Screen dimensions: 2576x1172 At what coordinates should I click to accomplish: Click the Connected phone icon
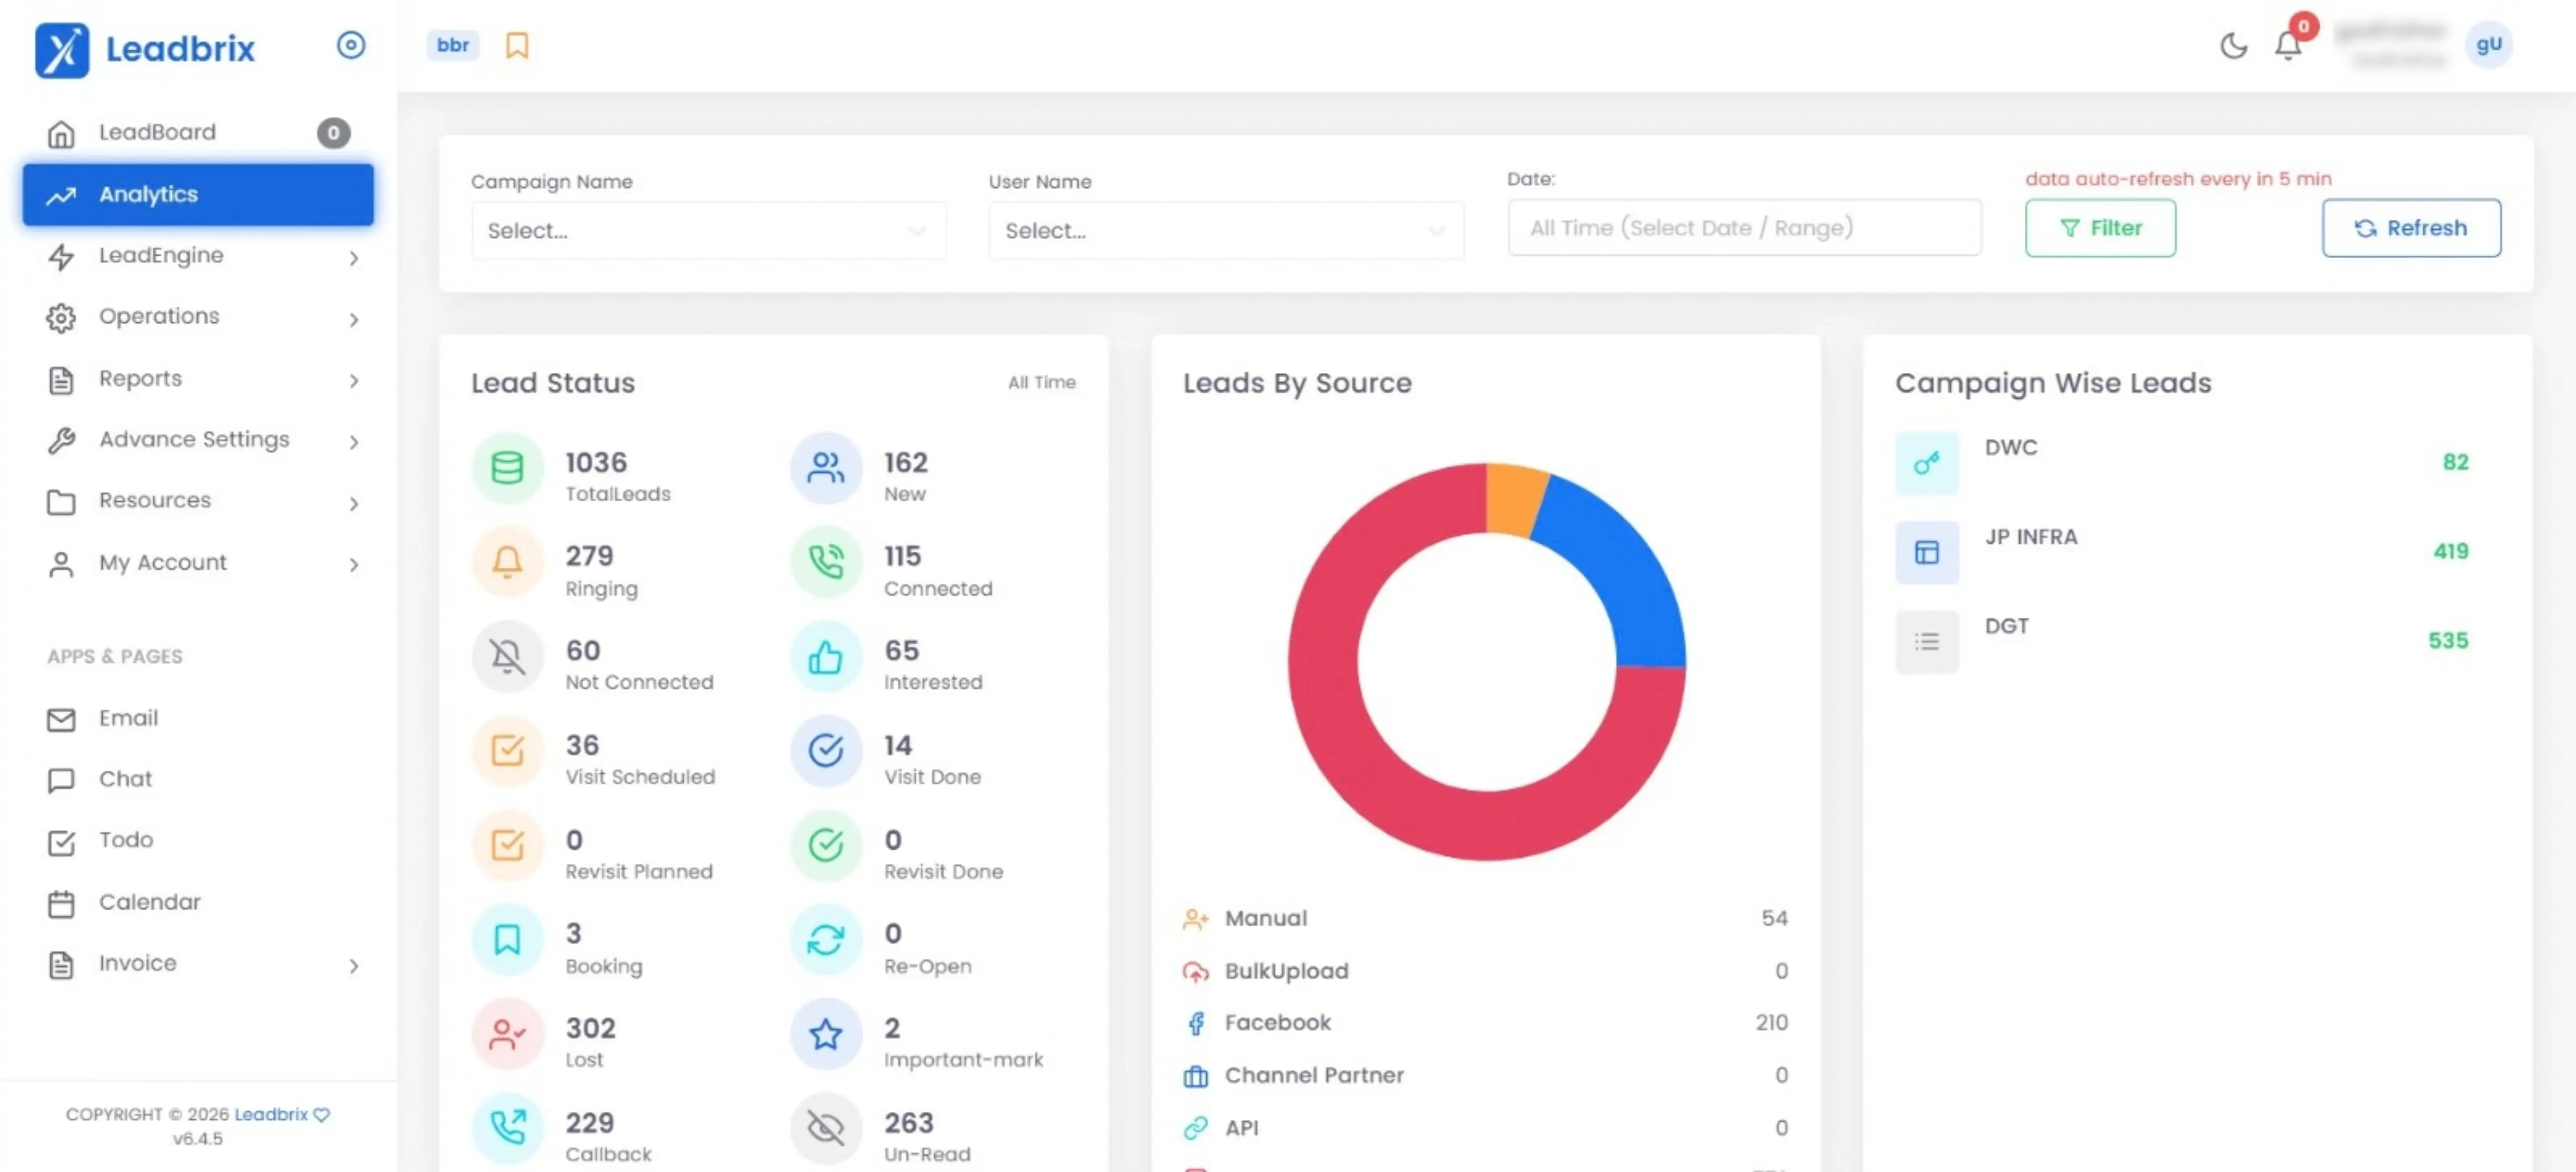pos(826,562)
